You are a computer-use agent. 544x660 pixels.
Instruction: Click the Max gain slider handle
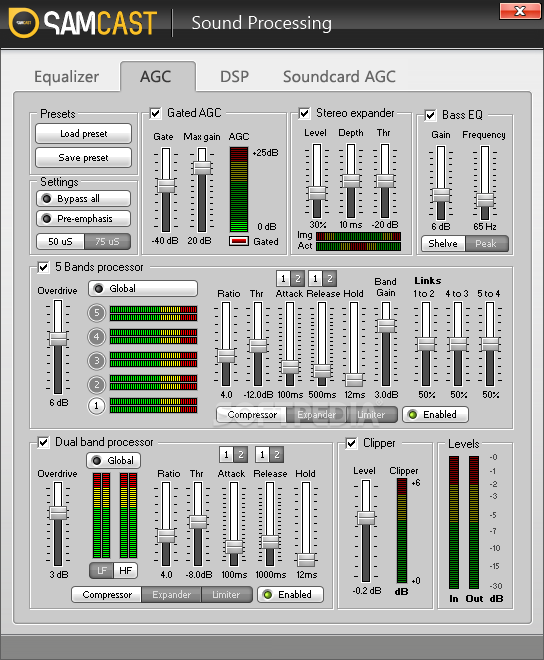coord(202,168)
